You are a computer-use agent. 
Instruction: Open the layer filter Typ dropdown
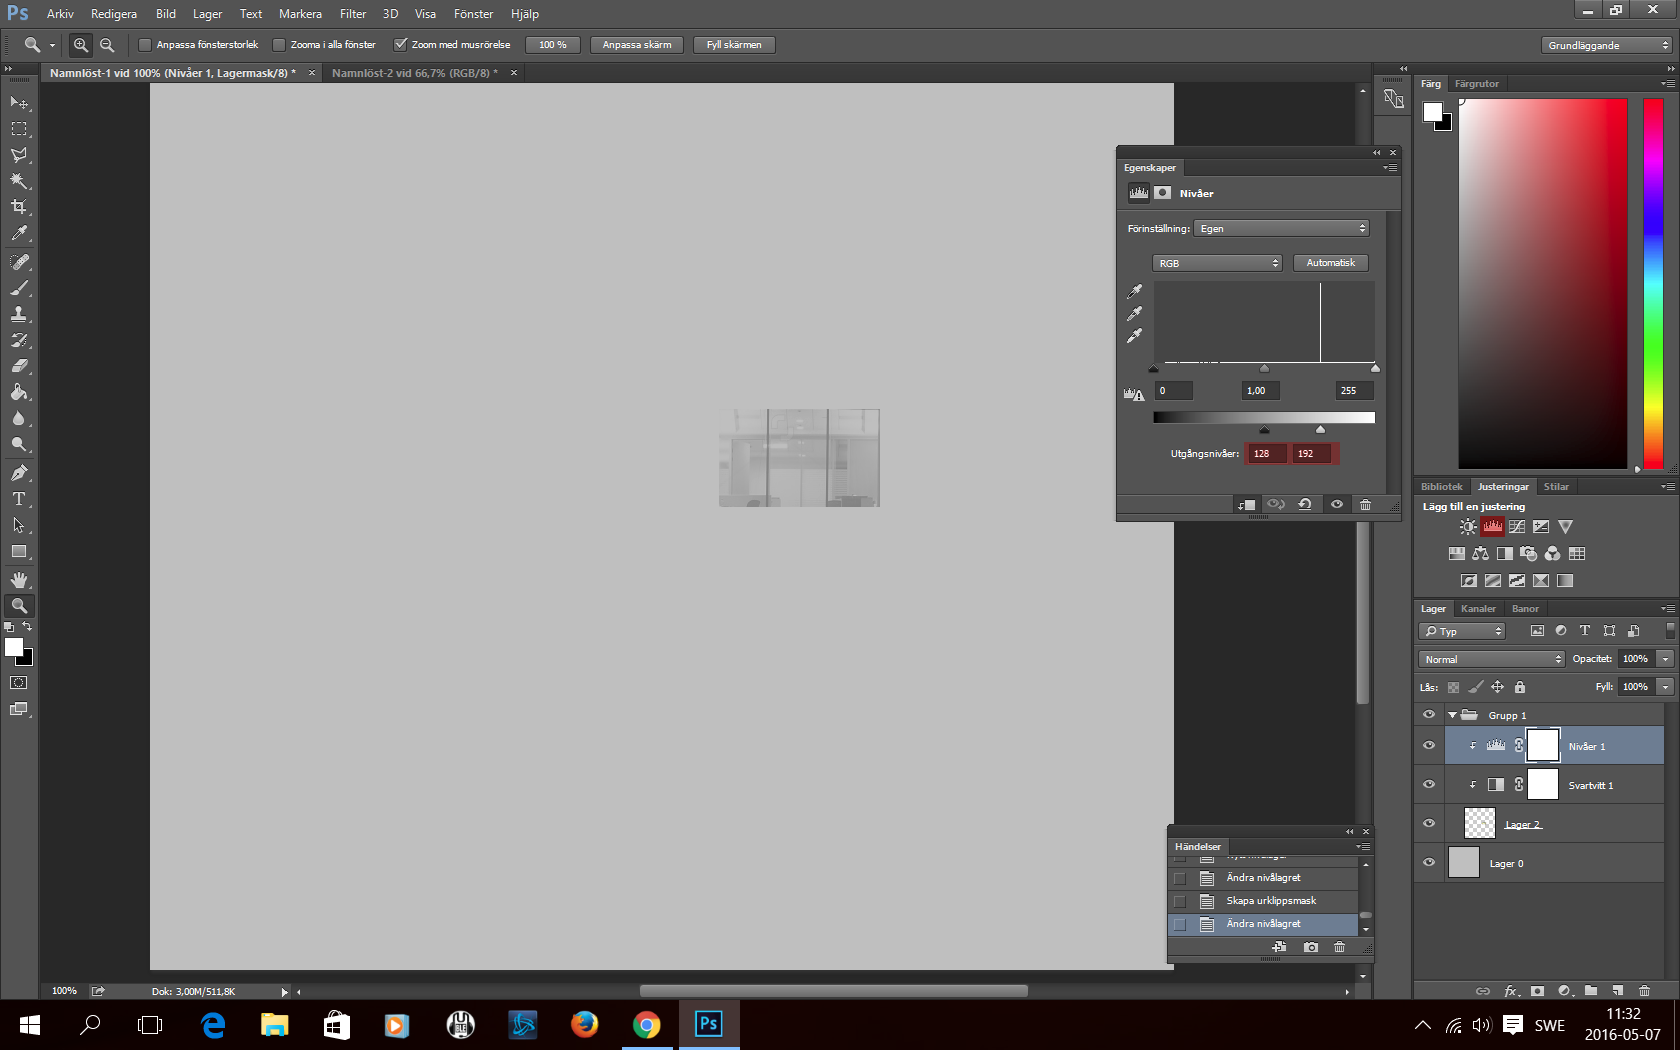click(x=1462, y=631)
